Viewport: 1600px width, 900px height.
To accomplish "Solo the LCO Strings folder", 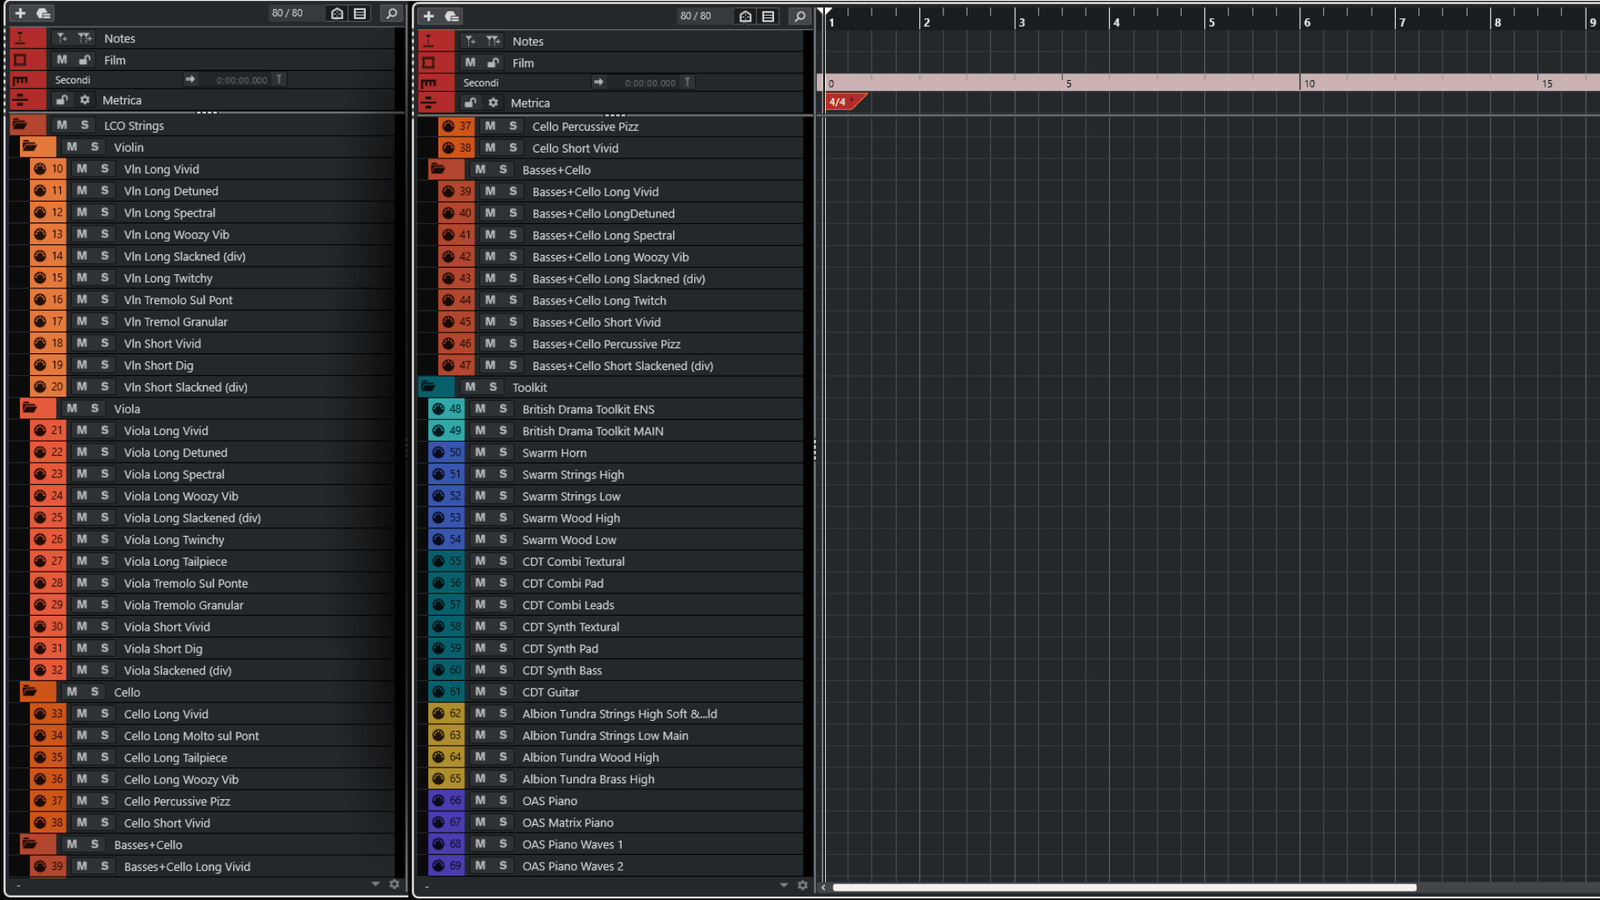I will 85,125.
